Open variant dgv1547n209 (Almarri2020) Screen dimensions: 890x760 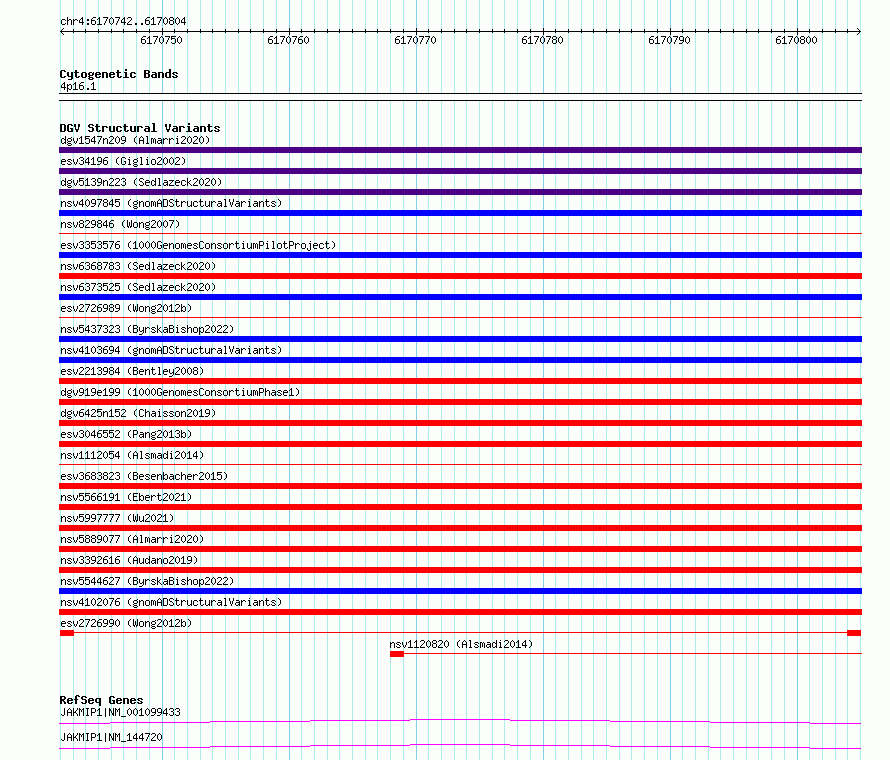(x=135, y=140)
